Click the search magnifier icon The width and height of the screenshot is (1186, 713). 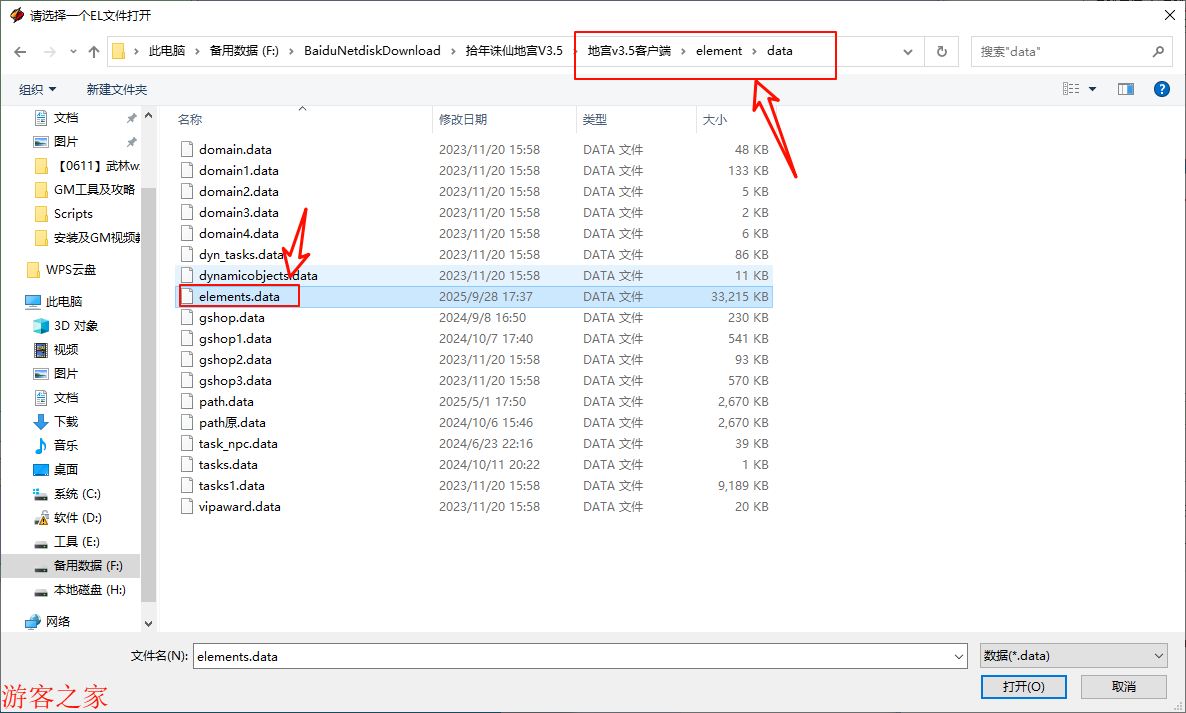point(1158,51)
